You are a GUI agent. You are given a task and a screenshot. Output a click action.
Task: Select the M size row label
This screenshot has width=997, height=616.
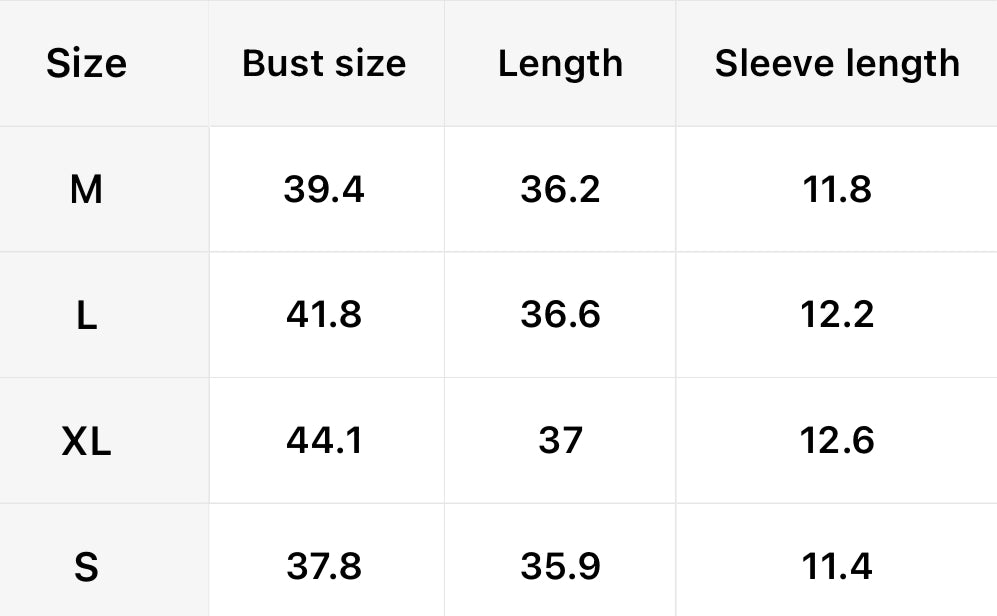point(87,189)
